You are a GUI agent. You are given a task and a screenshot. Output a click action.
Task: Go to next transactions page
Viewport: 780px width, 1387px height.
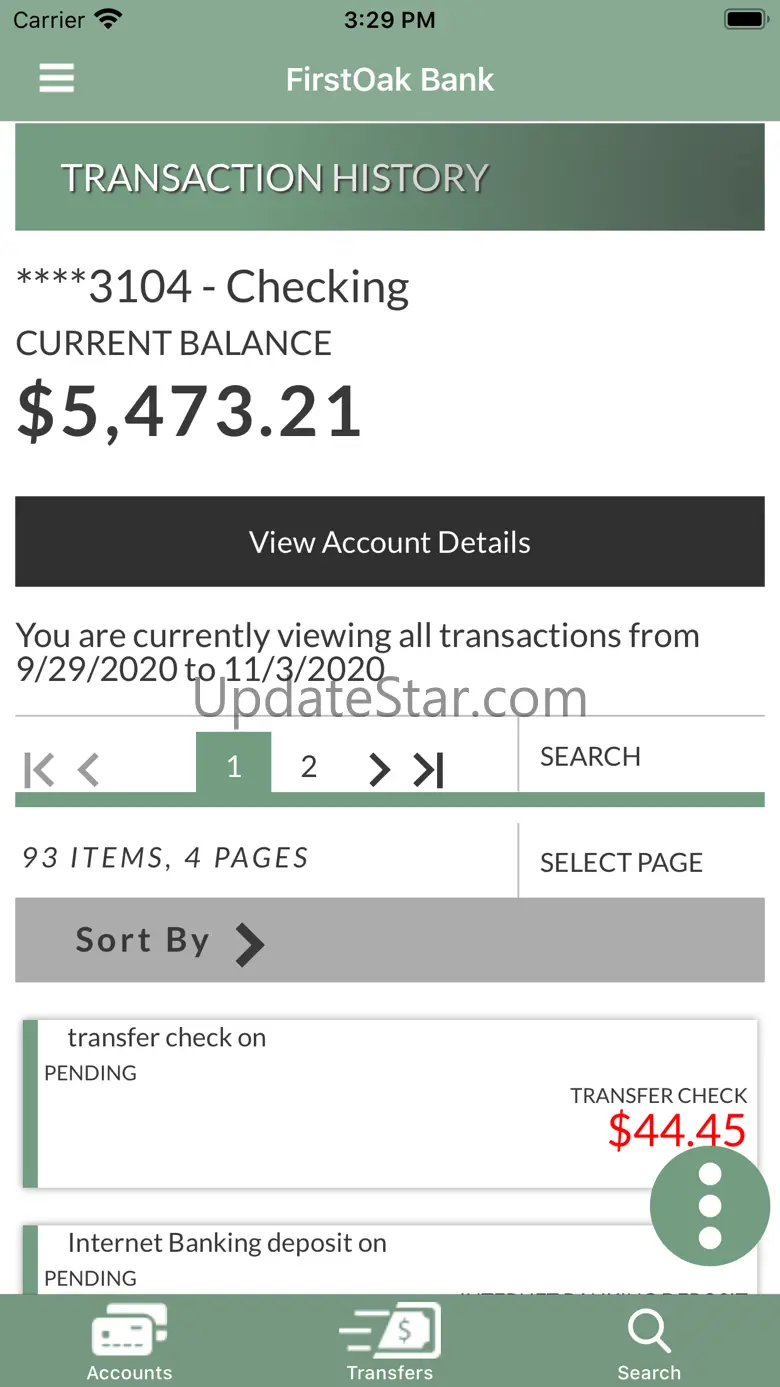tap(379, 769)
